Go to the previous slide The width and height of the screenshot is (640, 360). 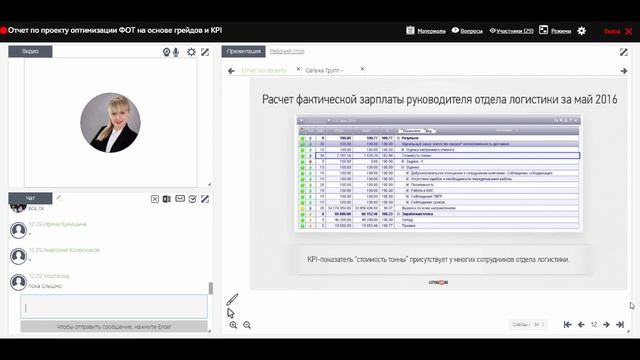click(x=581, y=324)
